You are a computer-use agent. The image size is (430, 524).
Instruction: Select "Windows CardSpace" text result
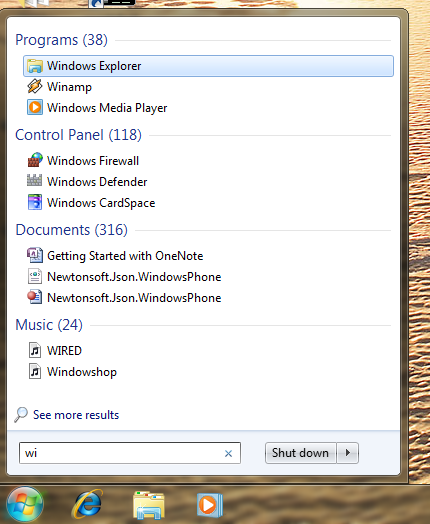101,203
